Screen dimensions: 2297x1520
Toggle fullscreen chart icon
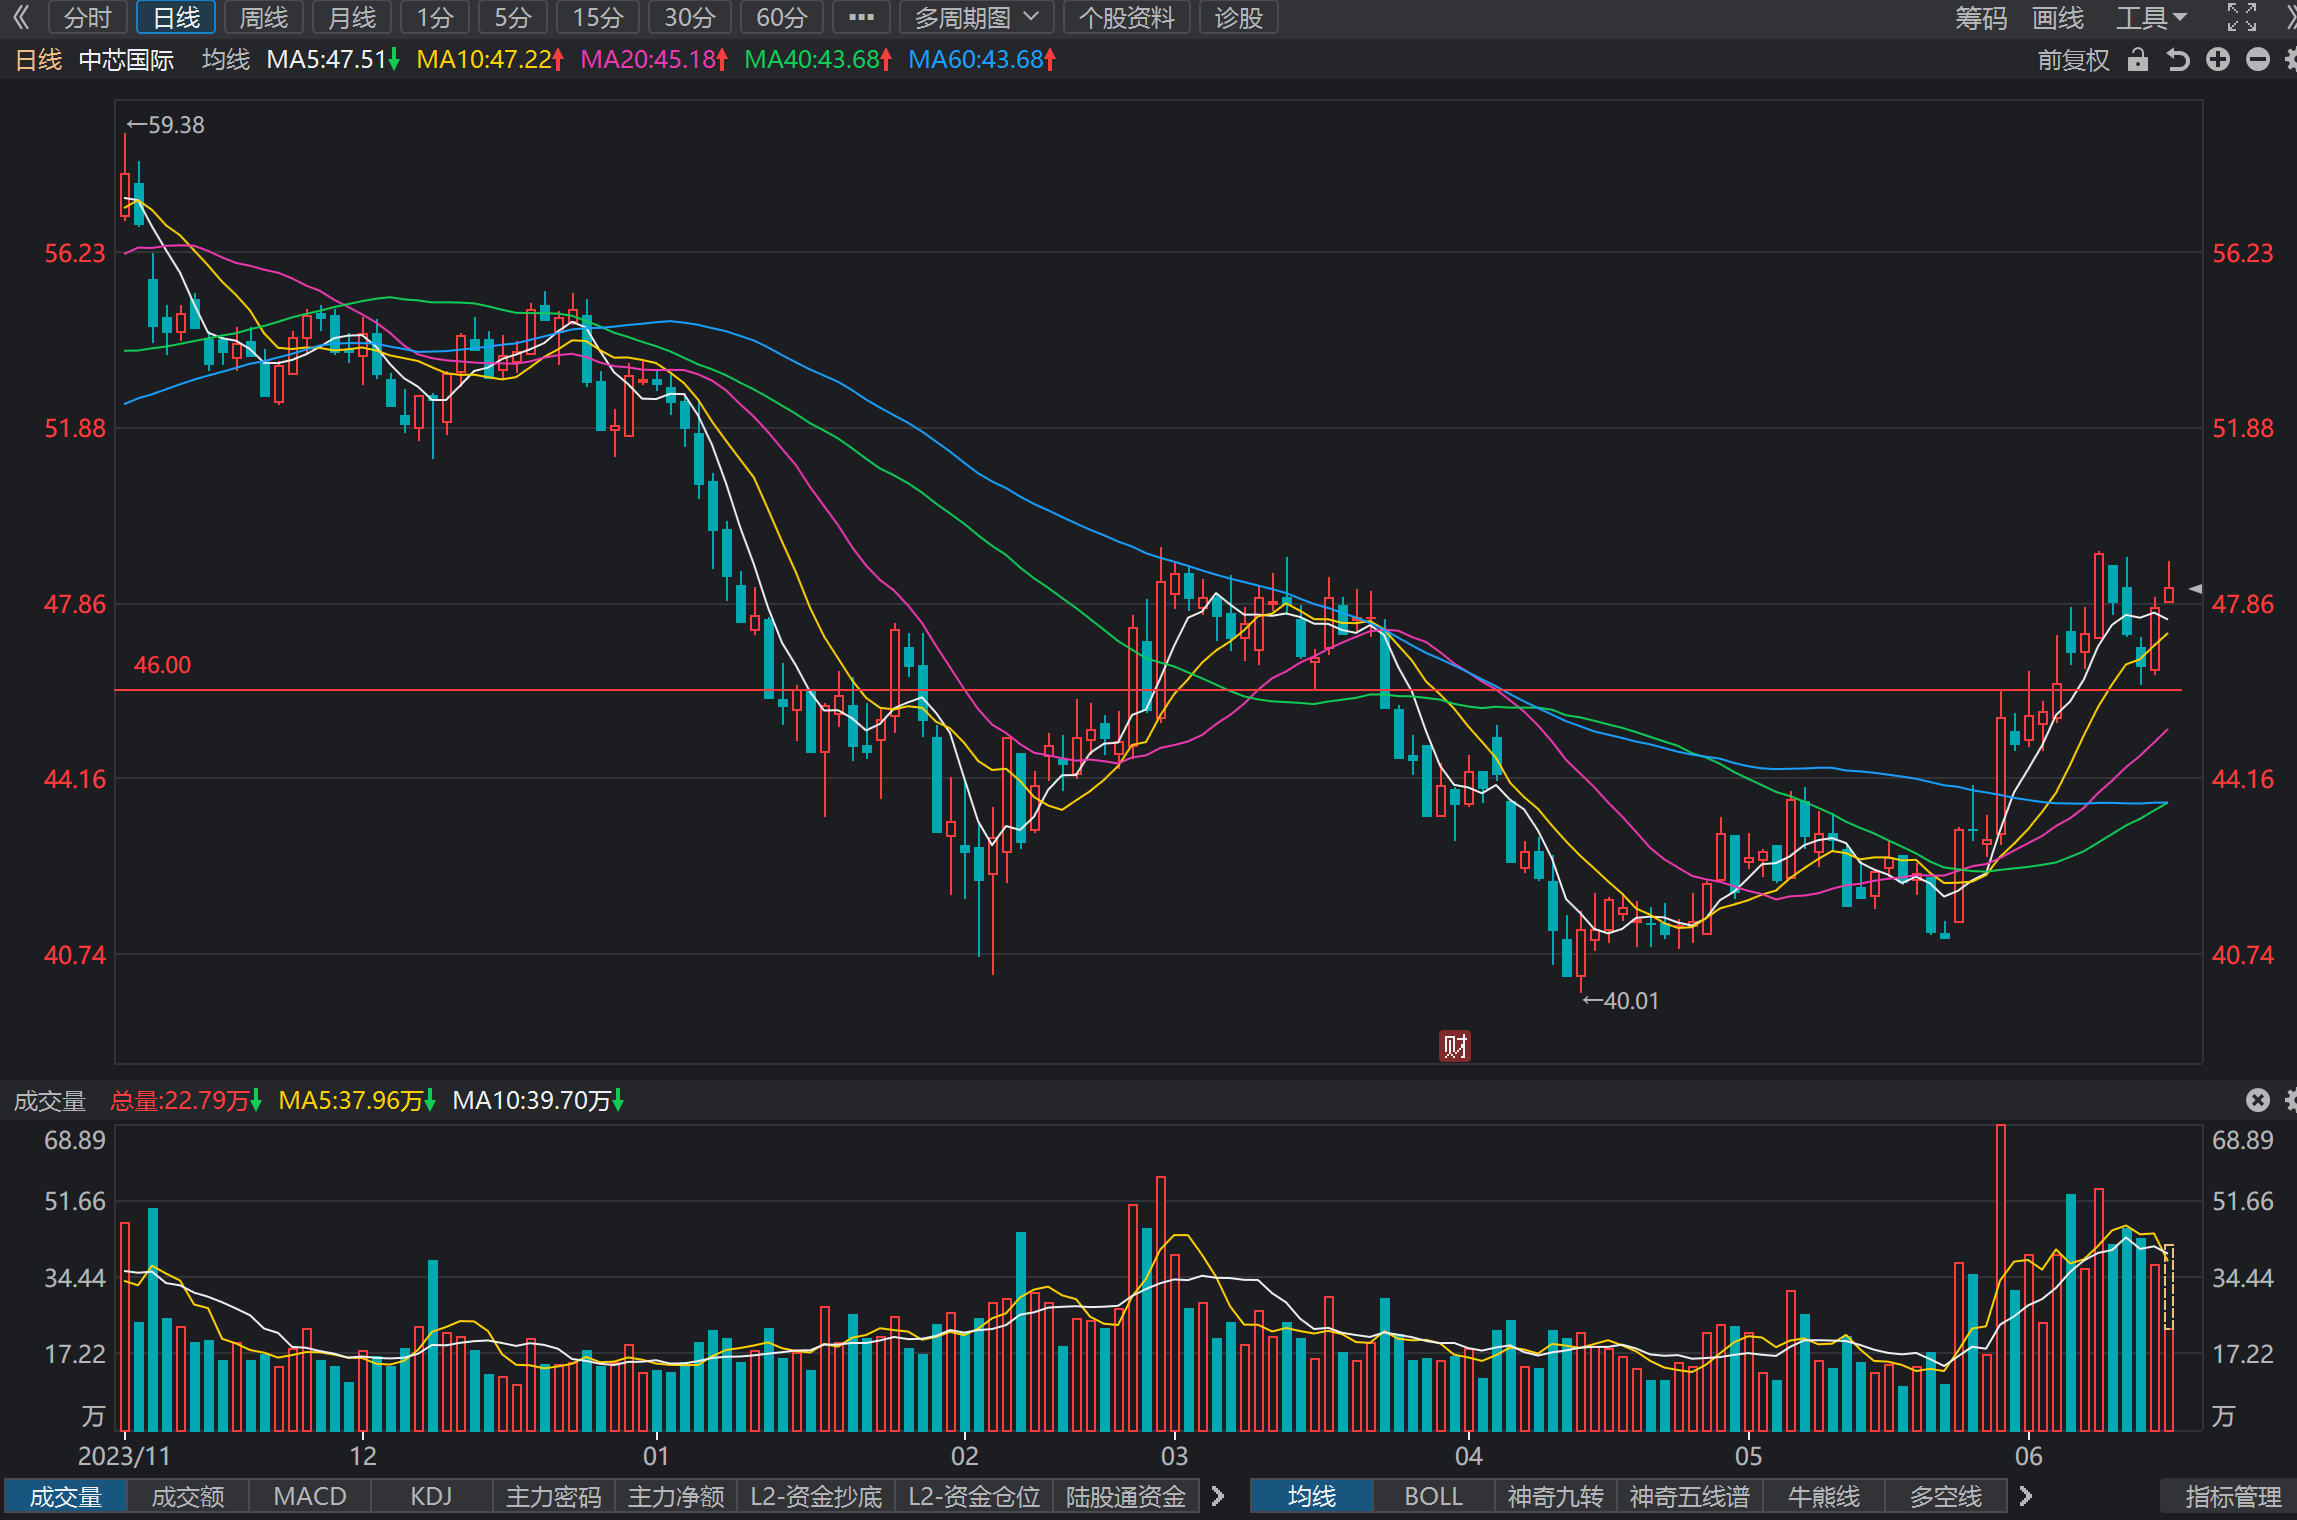coord(2241,17)
